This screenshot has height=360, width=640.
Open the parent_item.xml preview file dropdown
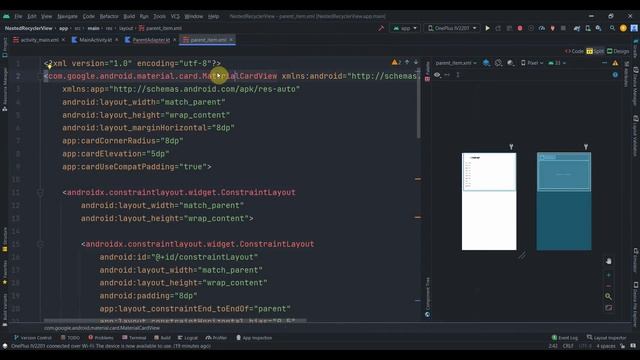click(x=456, y=63)
